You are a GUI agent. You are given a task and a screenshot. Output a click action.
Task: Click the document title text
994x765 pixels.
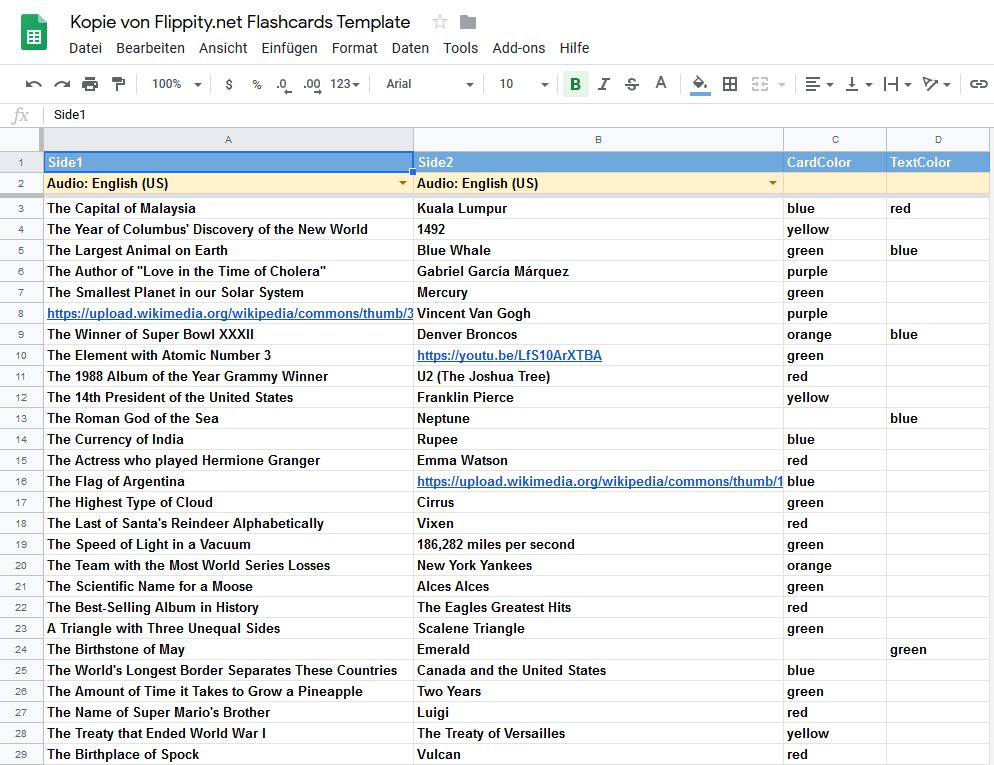240,22
